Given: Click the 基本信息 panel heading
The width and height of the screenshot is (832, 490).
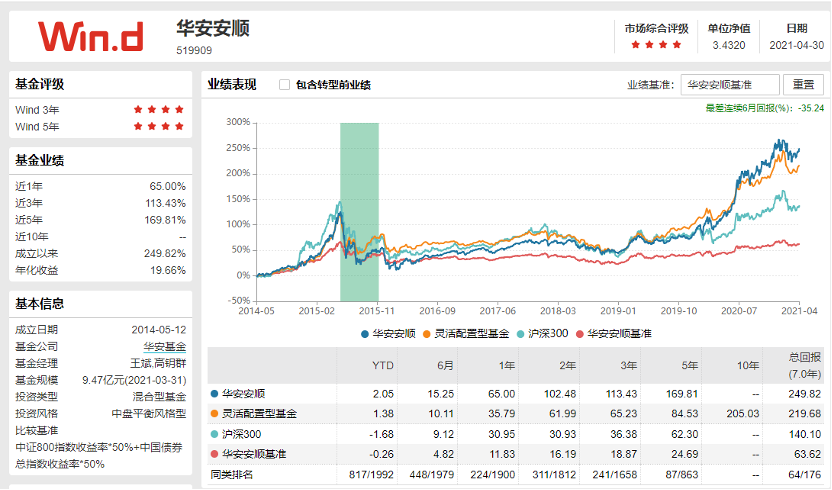Looking at the screenshot, I should click(40, 304).
